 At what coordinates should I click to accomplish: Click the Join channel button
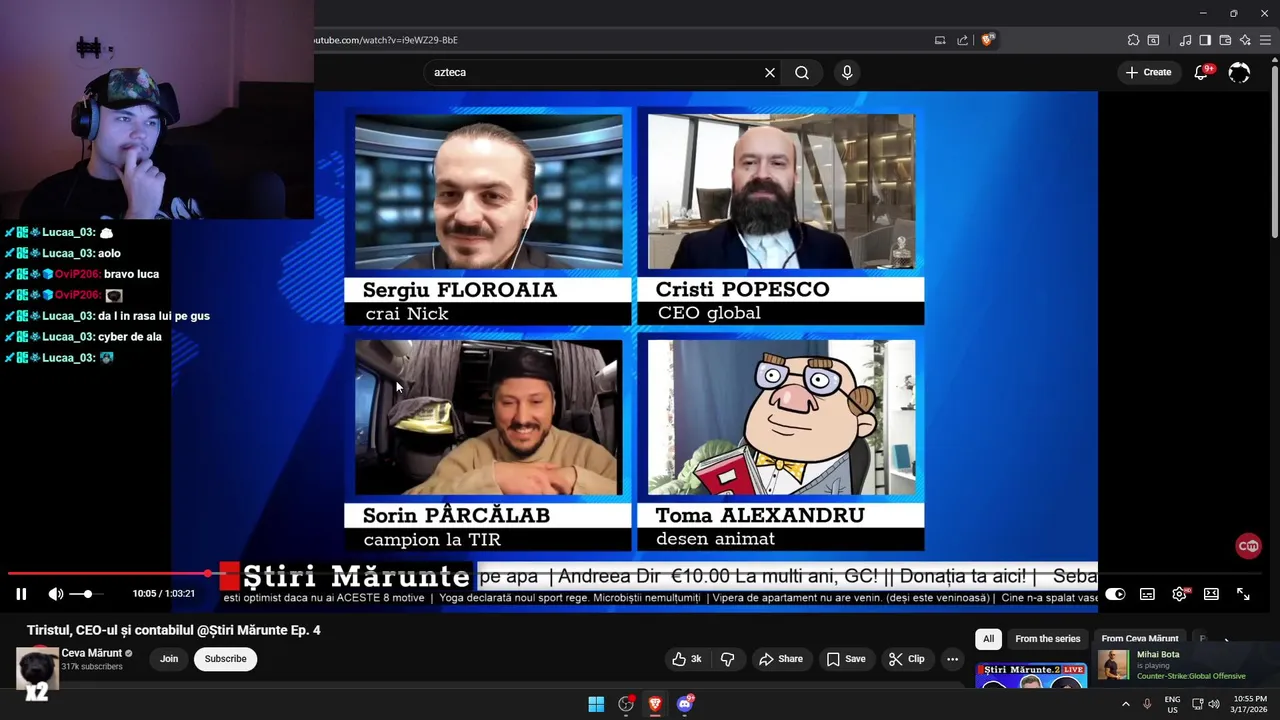coord(169,659)
